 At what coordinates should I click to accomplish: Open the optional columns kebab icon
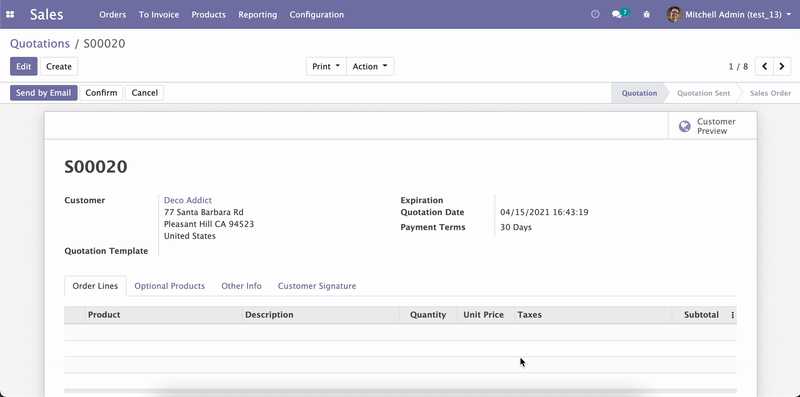tap(733, 315)
